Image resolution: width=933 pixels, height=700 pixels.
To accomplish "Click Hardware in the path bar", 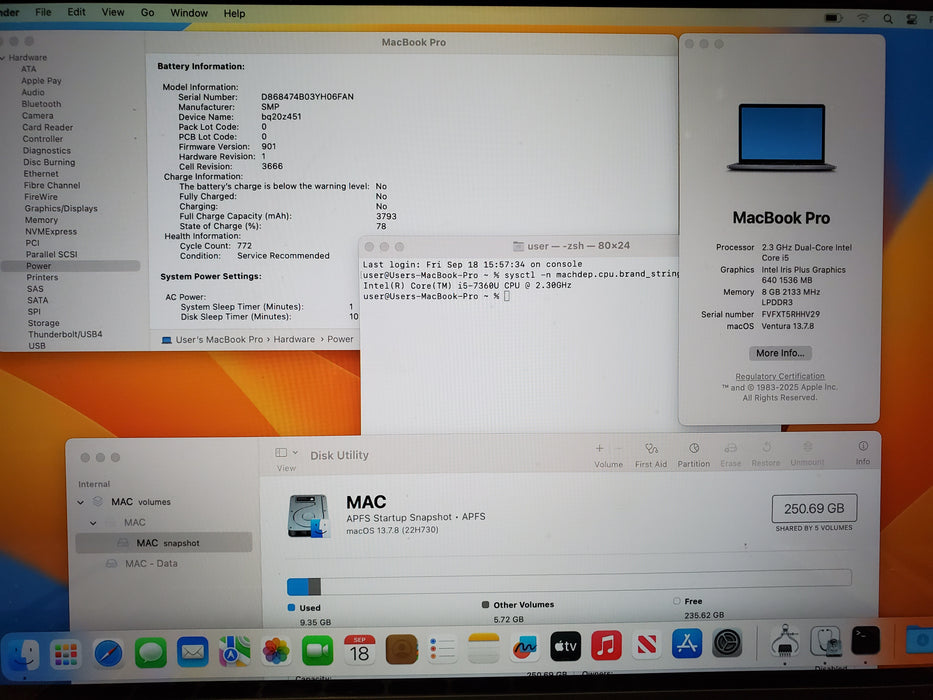I will coord(294,339).
